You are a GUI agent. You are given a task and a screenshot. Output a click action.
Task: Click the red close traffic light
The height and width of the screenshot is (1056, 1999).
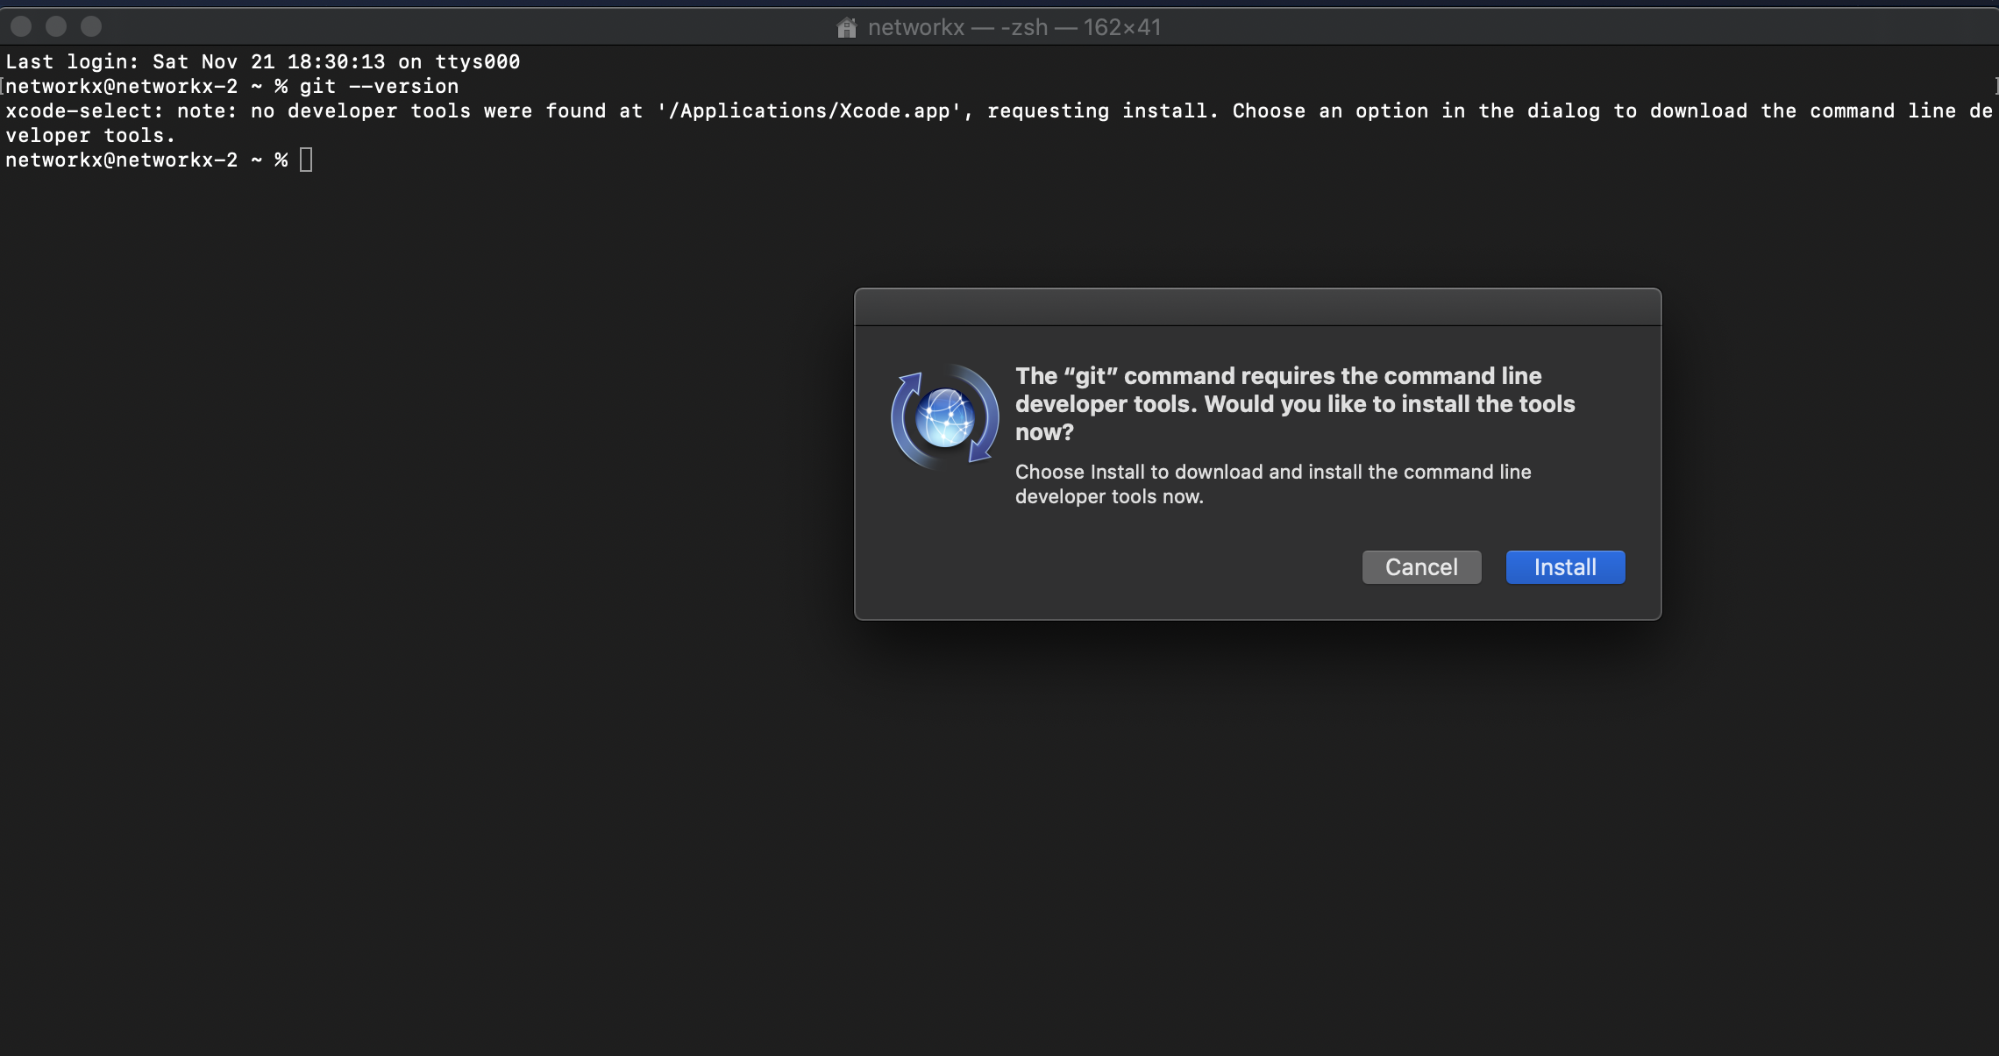coord(19,26)
